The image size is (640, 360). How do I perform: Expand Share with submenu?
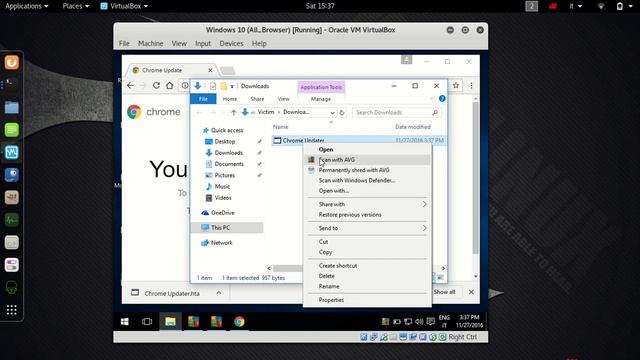[367, 204]
